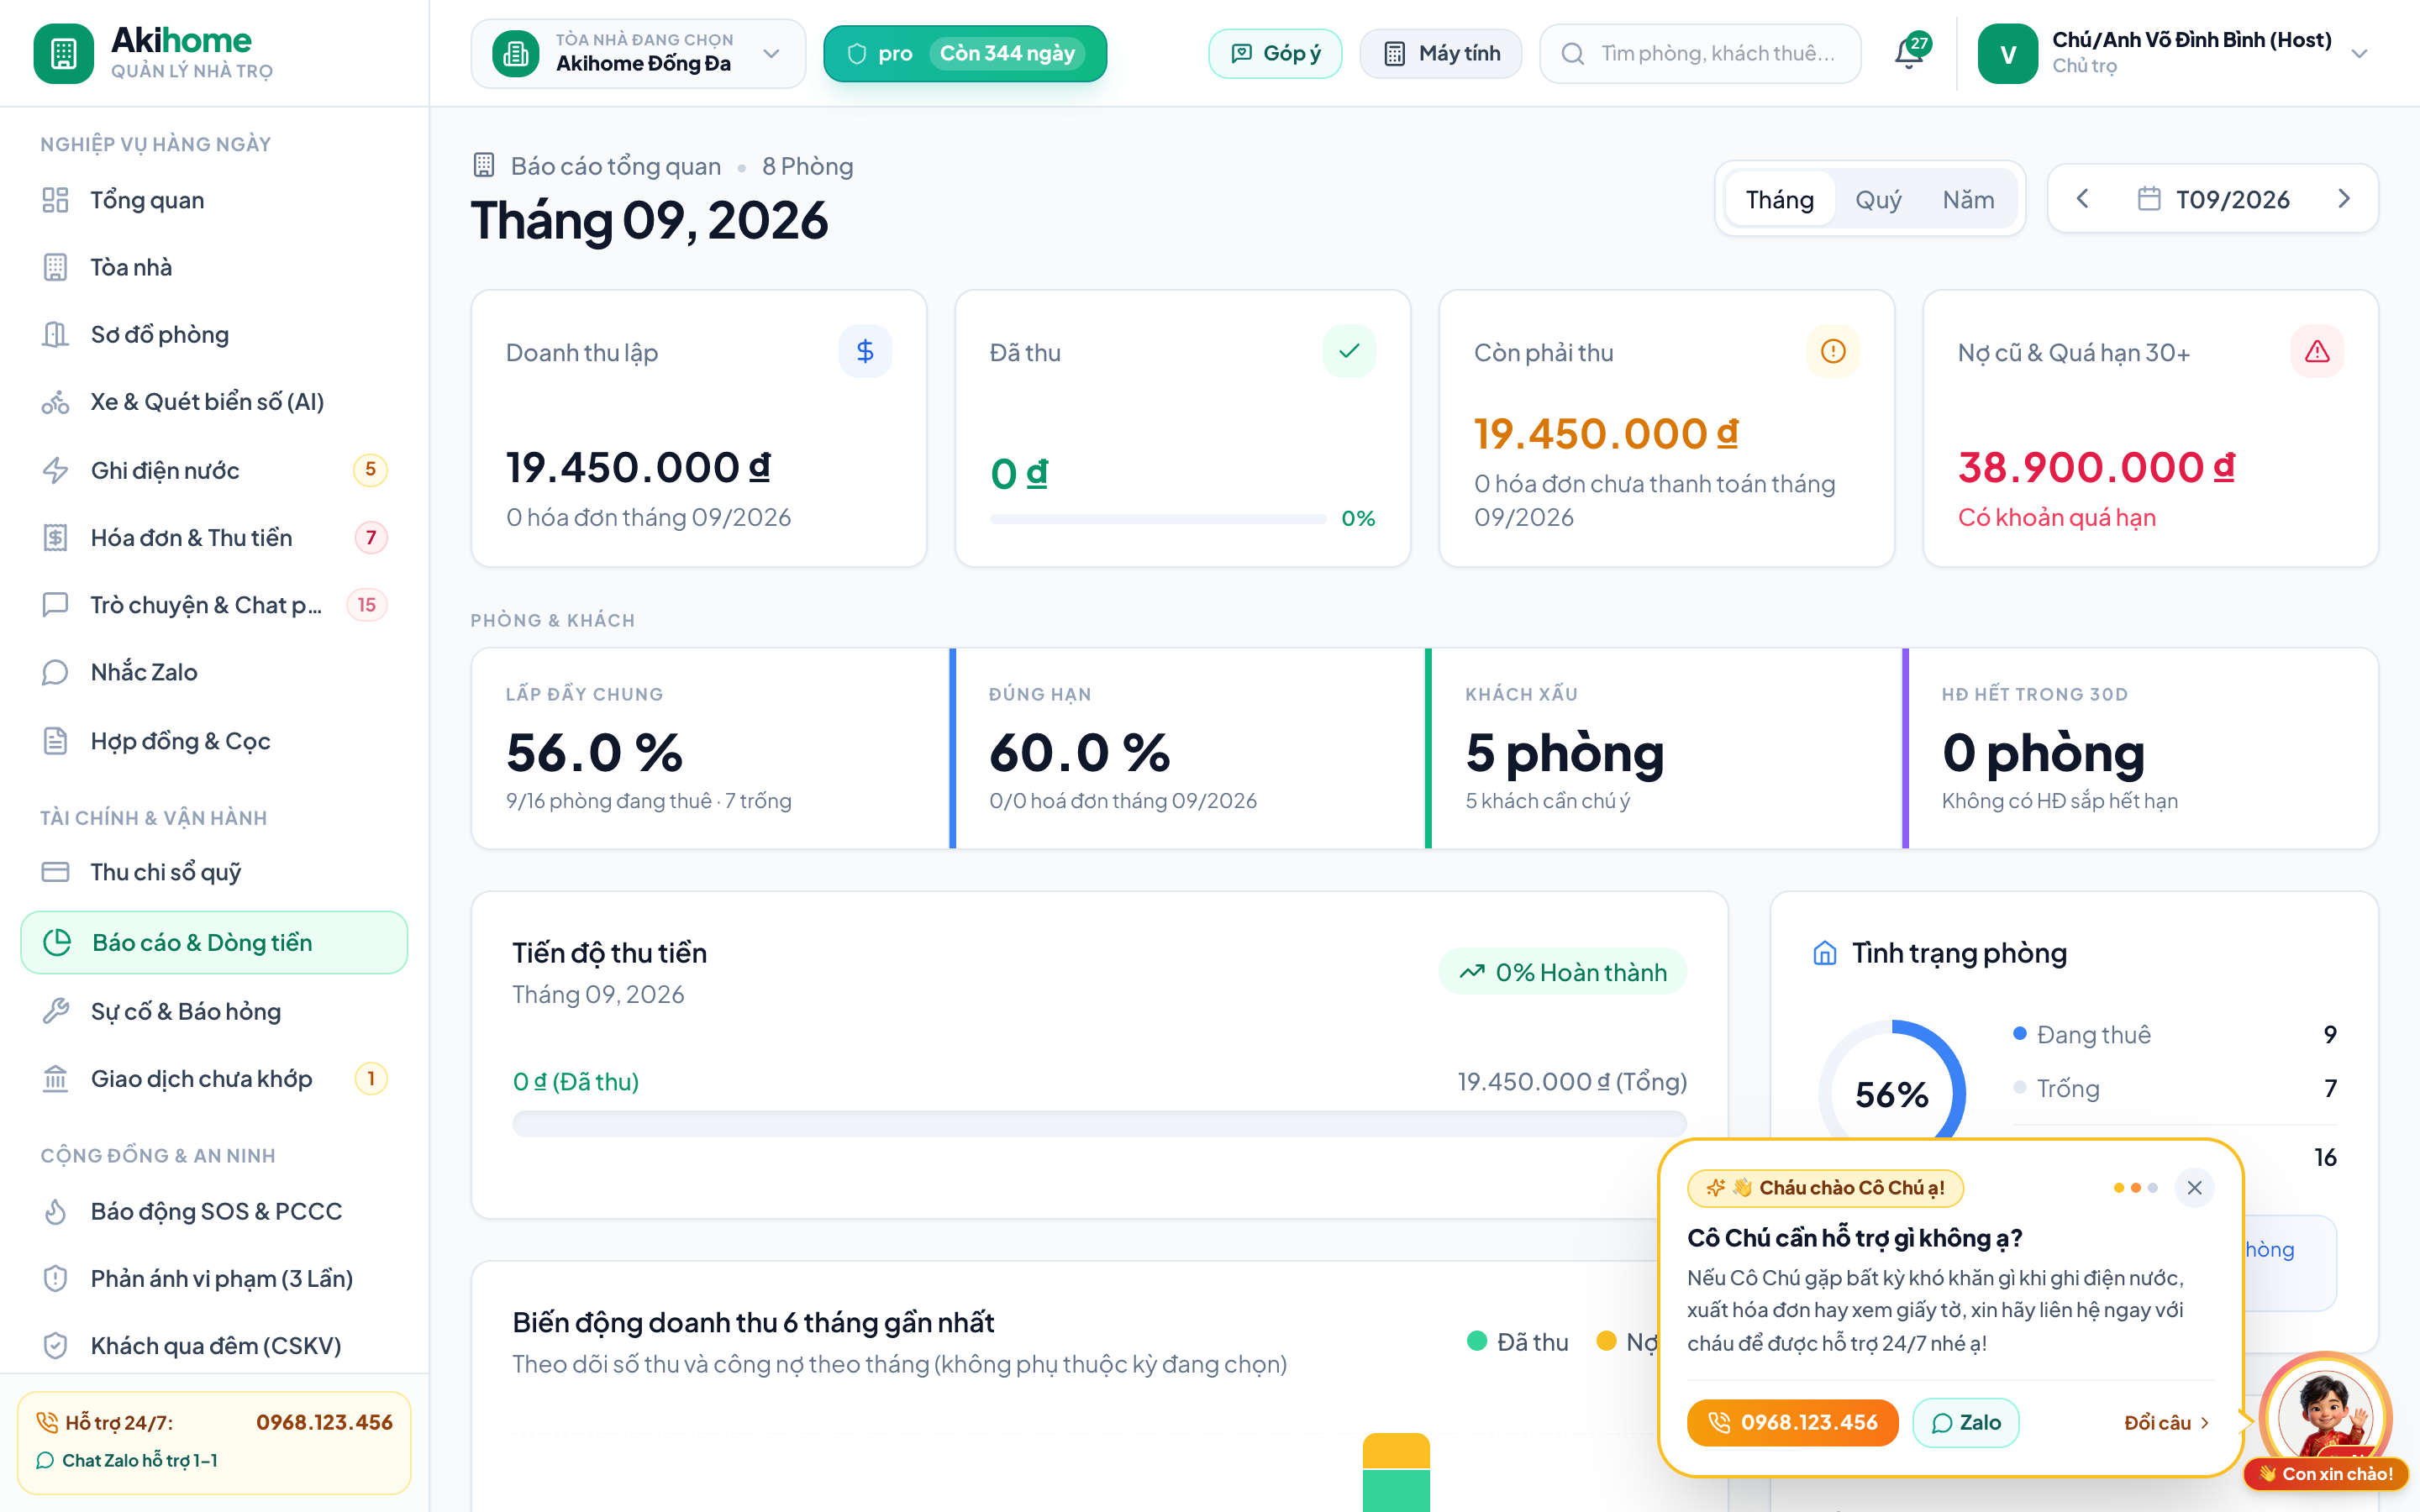The width and height of the screenshot is (2420, 1512).
Task: Click the Cháu chào Cô Chú ạ! tag
Action: pyautogui.click(x=1826, y=1188)
